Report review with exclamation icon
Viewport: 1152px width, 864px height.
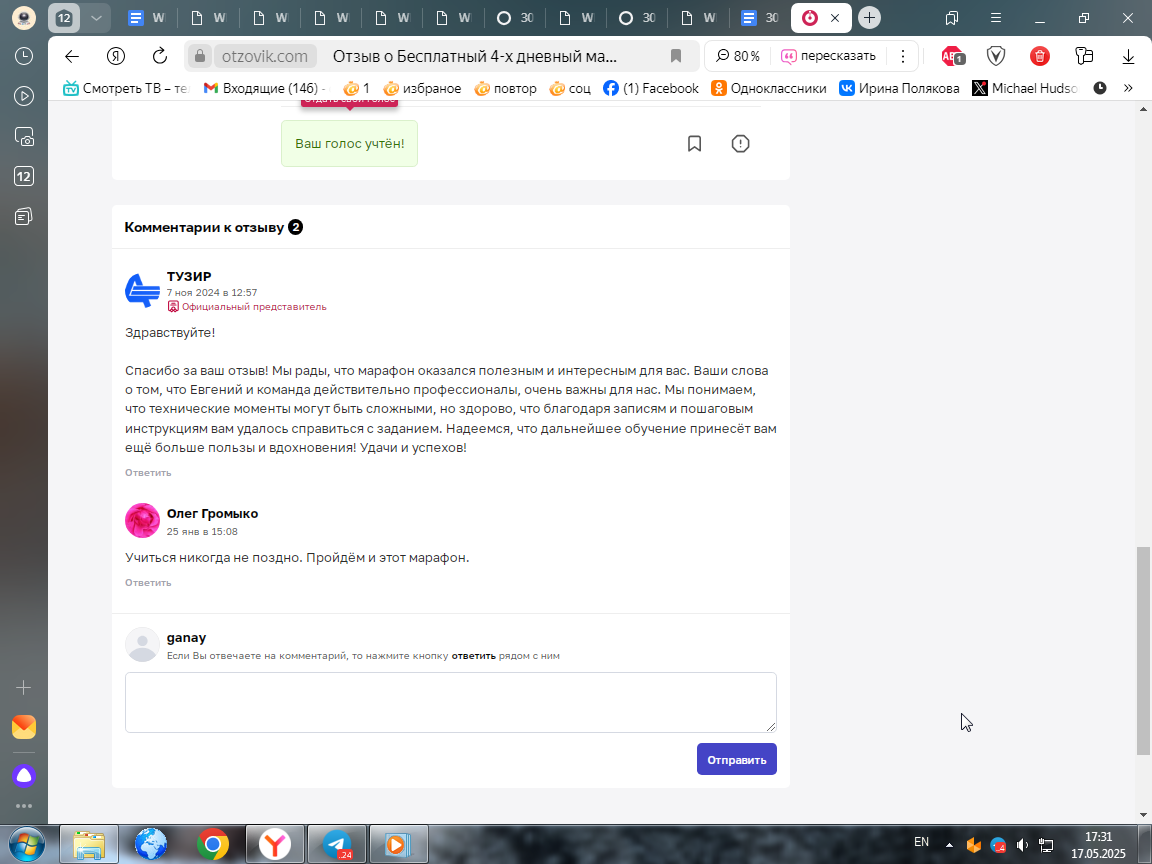pos(741,143)
